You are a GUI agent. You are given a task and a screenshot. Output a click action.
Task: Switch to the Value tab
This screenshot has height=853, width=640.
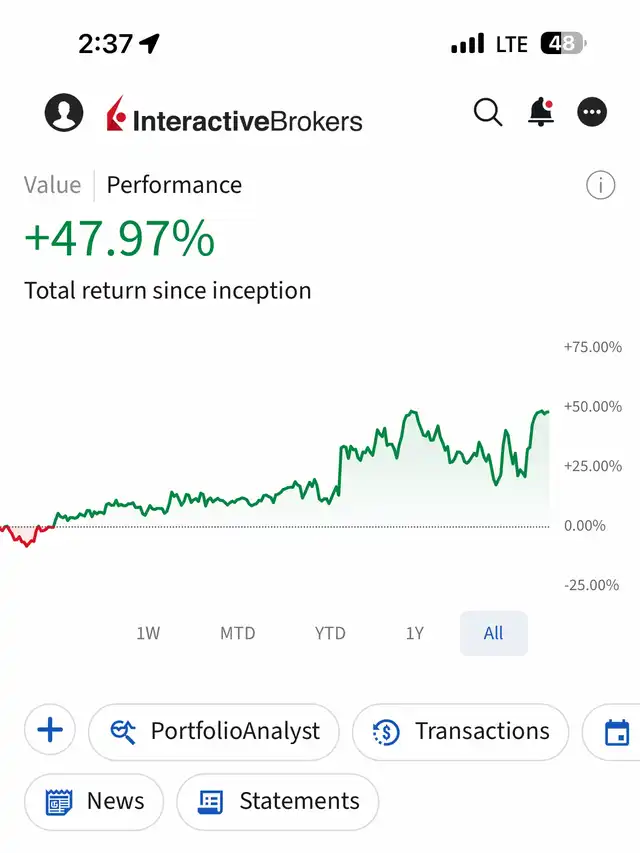[52, 185]
